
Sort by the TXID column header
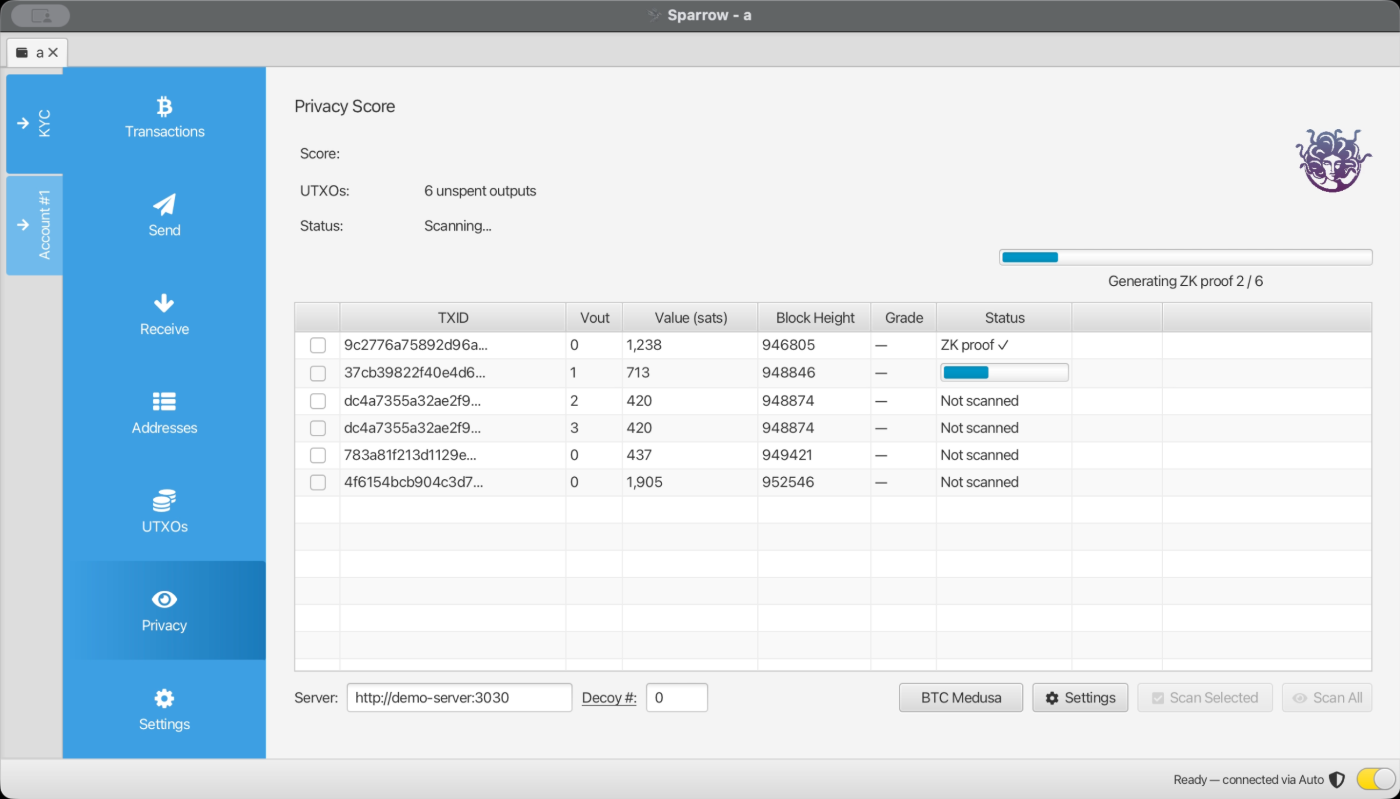pyautogui.click(x=453, y=317)
